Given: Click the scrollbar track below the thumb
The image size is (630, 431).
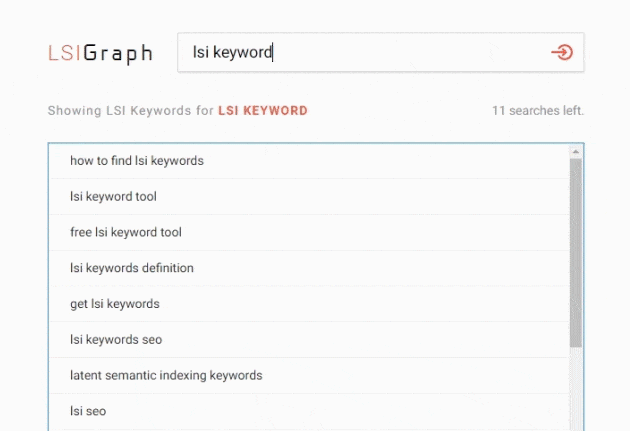Looking at the screenshot, I should 576,389.
